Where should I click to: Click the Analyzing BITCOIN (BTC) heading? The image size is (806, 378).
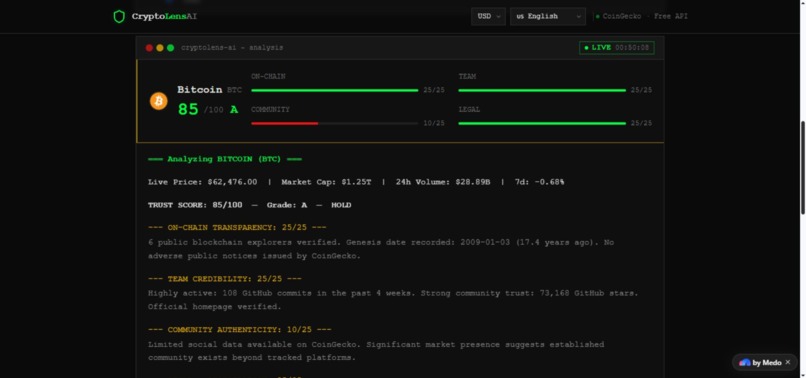point(225,159)
